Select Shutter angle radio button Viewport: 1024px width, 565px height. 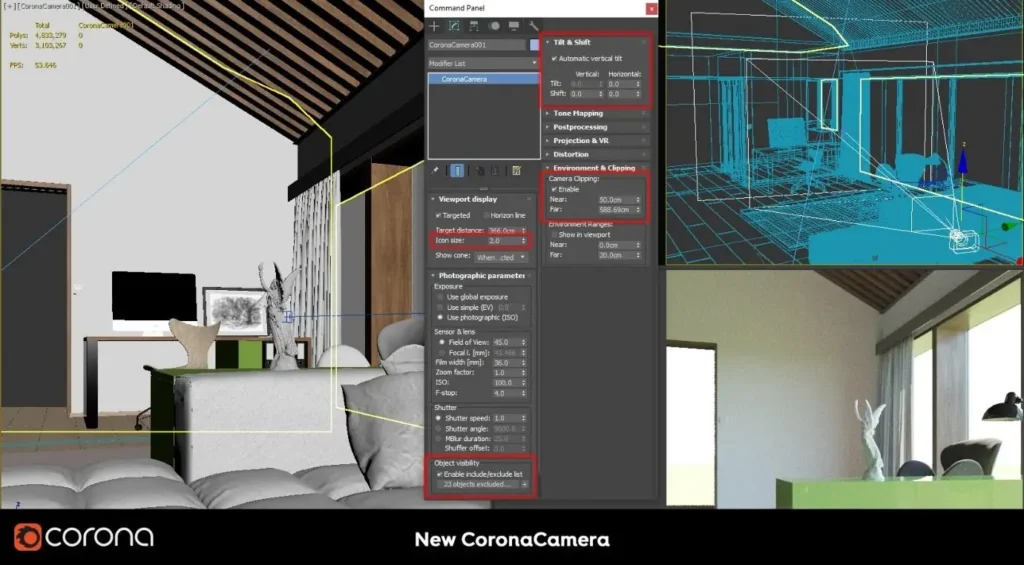click(440, 428)
